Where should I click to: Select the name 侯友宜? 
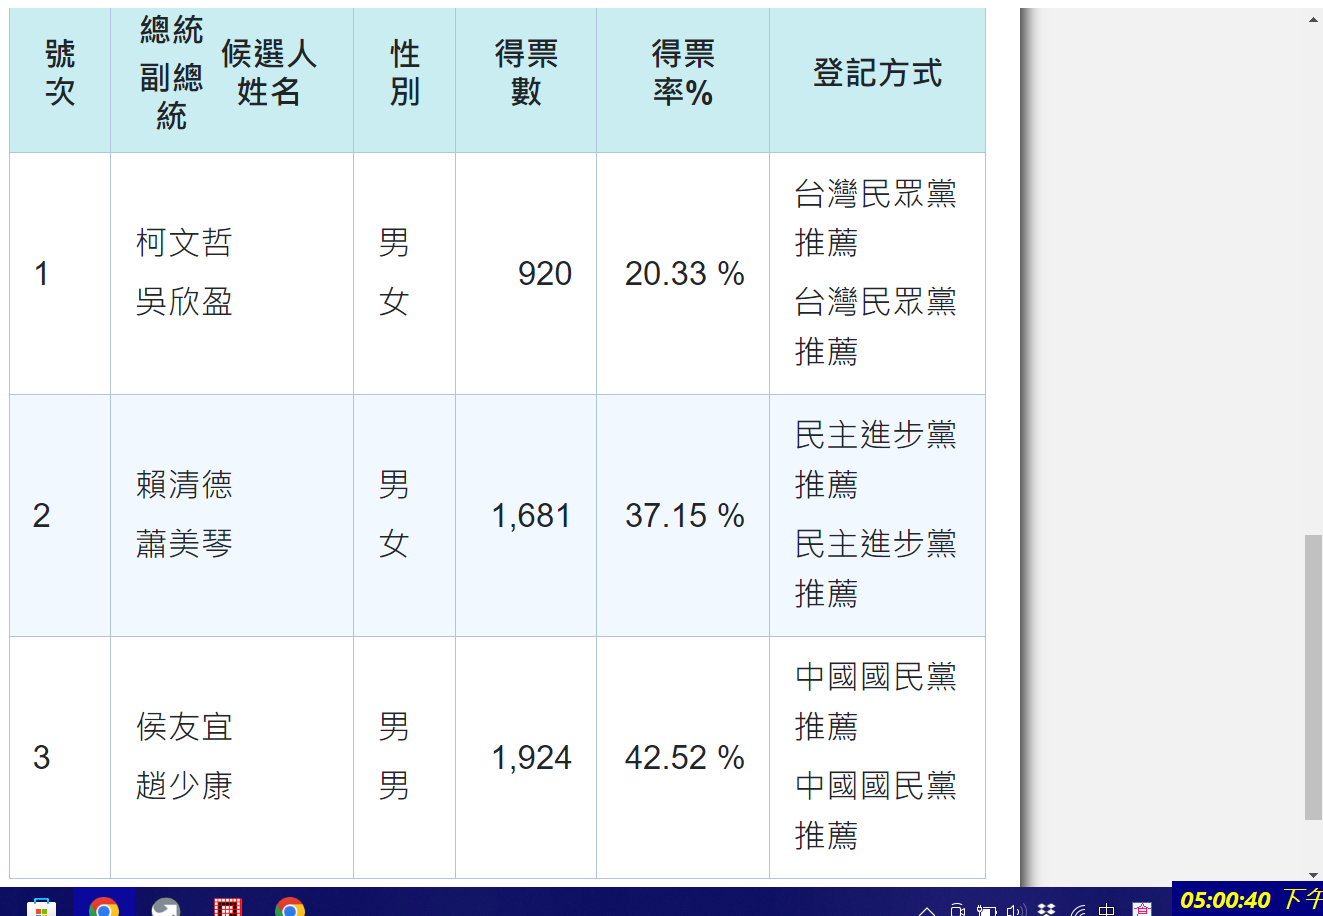tap(184, 727)
